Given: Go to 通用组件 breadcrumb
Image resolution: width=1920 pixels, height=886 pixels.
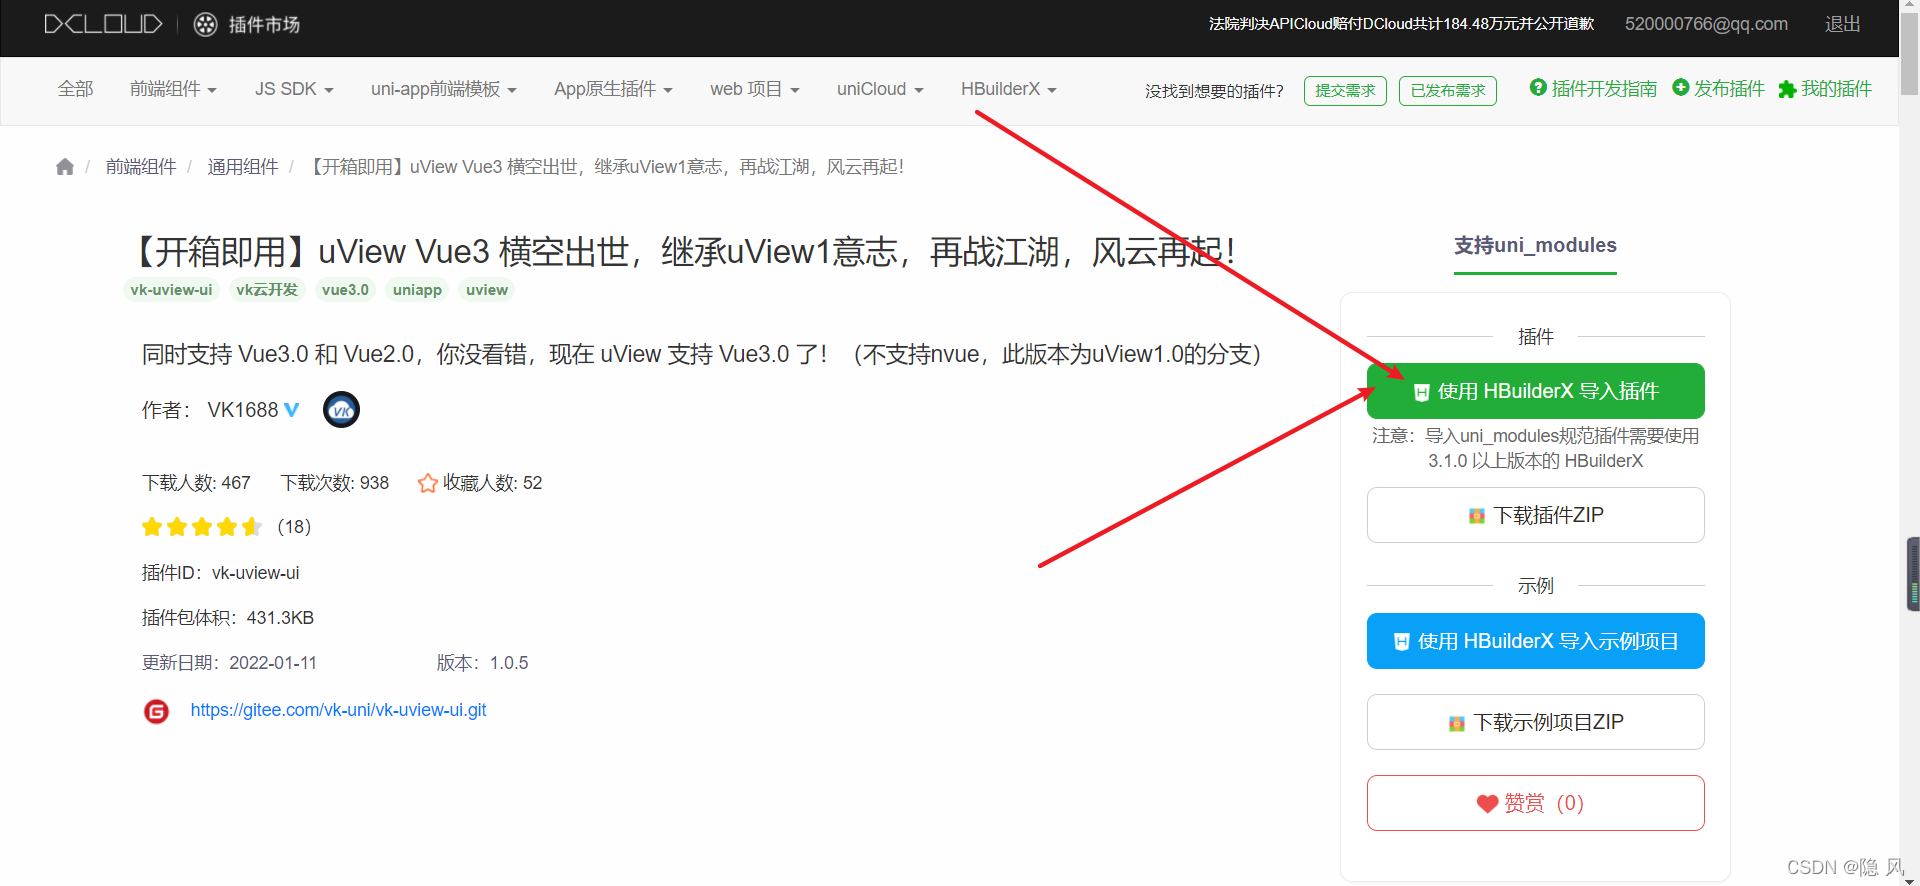Looking at the screenshot, I should [243, 167].
